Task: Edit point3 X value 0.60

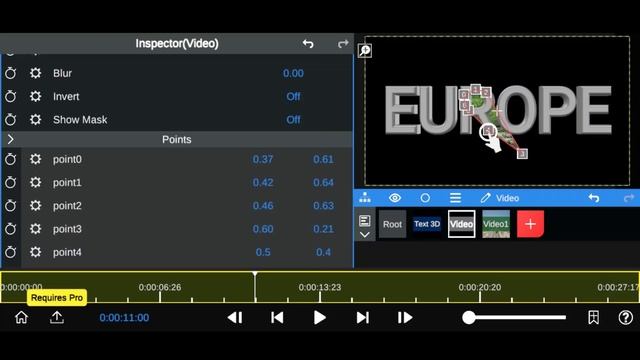Action: click(x=263, y=229)
